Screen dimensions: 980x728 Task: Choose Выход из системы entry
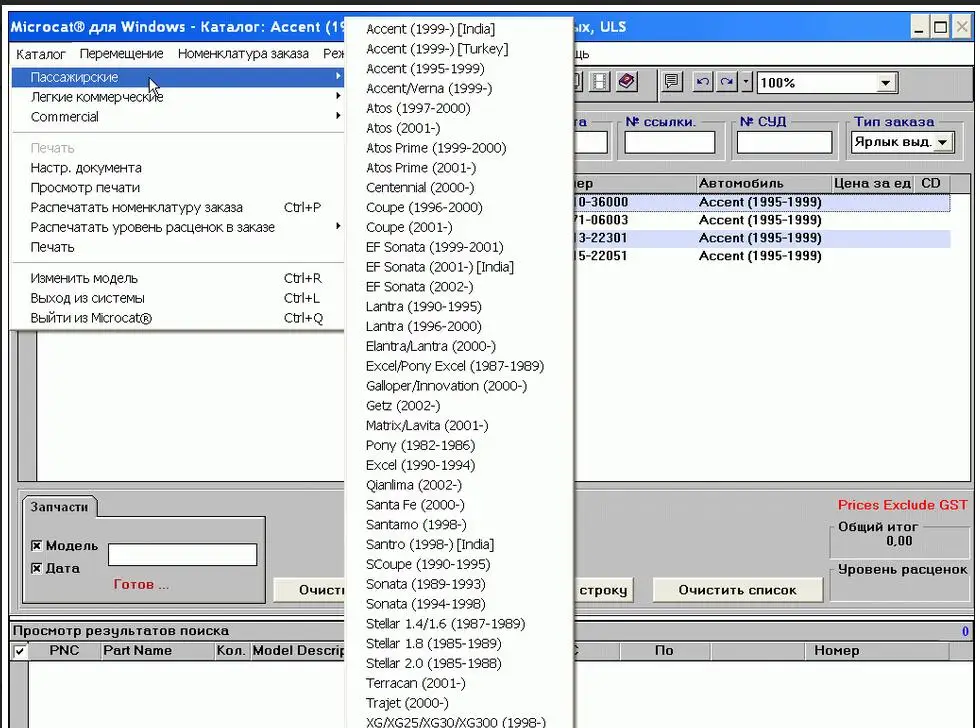[x=178, y=298]
